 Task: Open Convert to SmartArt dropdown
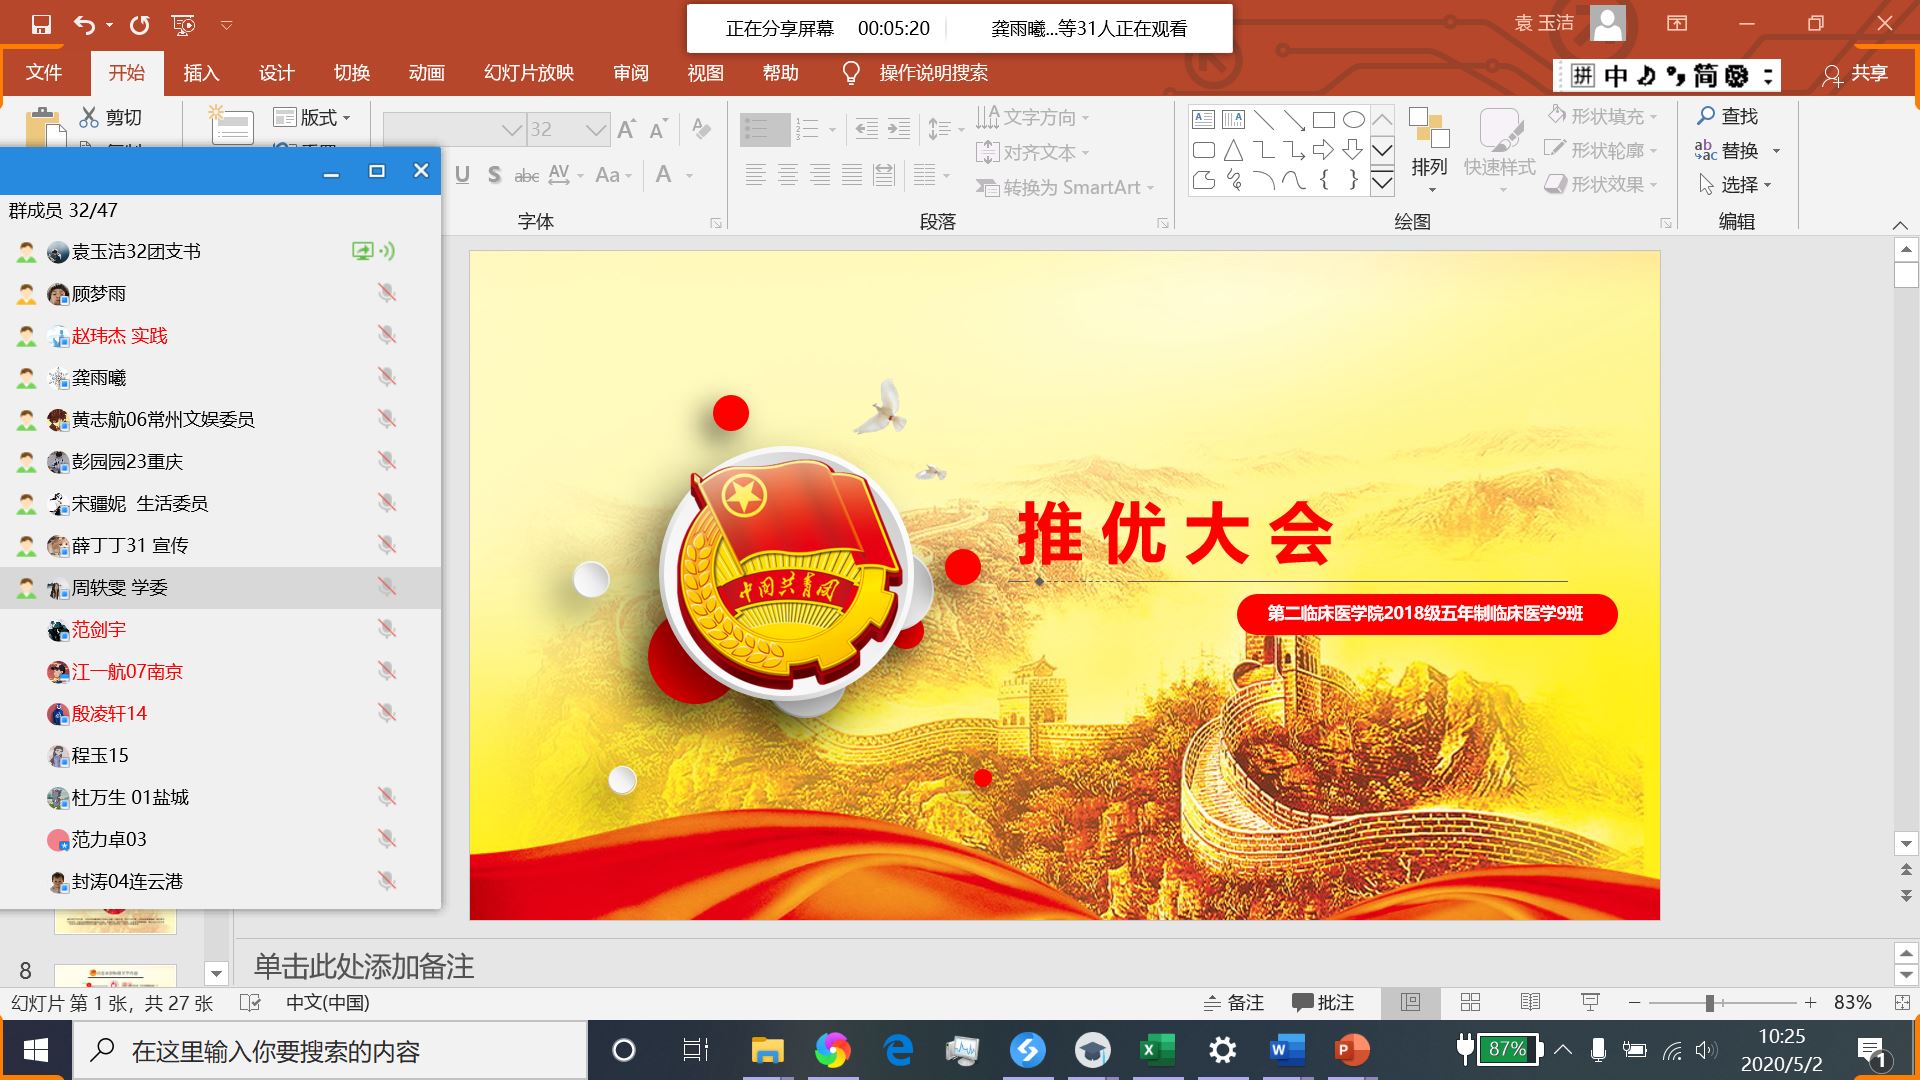(1066, 187)
